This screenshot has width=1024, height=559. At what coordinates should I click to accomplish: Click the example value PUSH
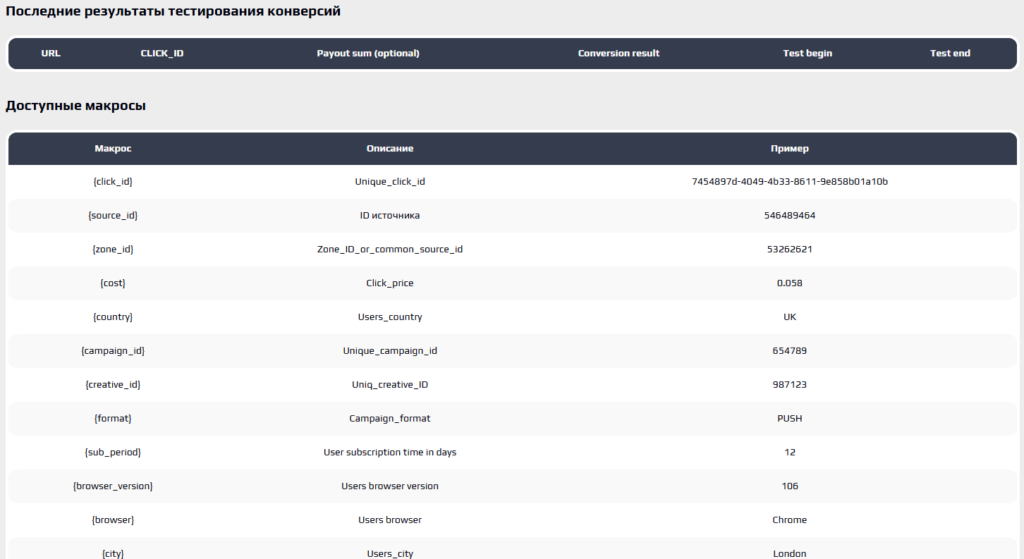(790, 419)
